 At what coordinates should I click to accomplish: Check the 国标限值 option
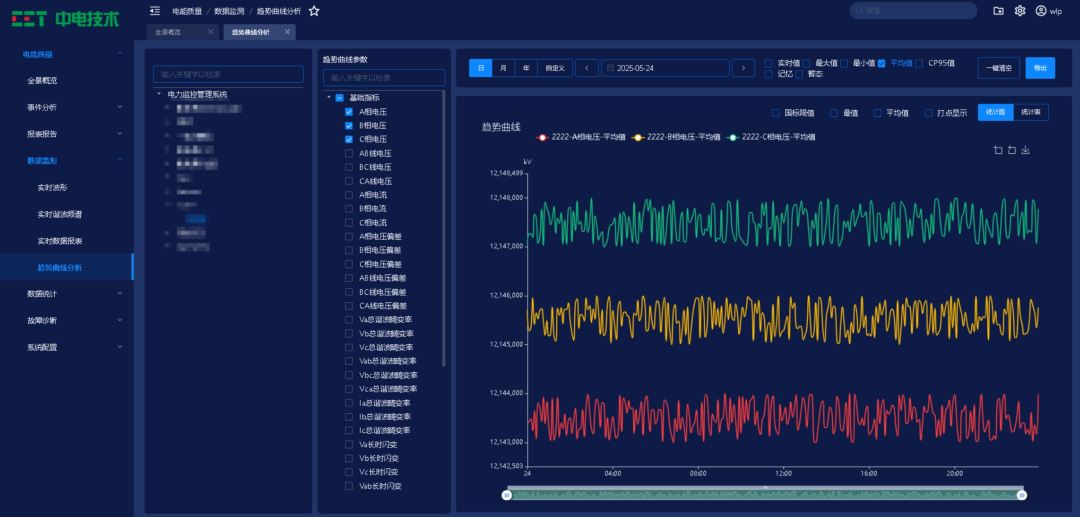coord(775,113)
